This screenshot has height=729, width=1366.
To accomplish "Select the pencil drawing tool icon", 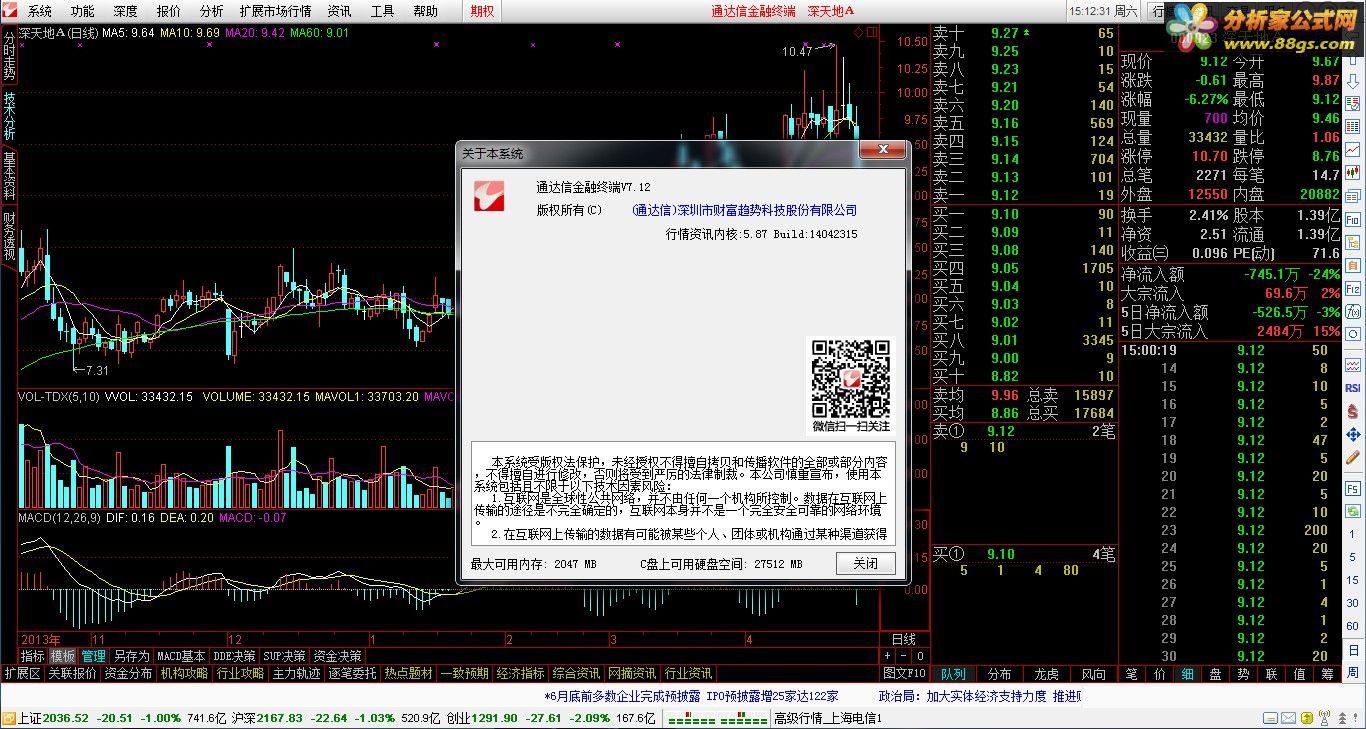I will [x=1353, y=457].
